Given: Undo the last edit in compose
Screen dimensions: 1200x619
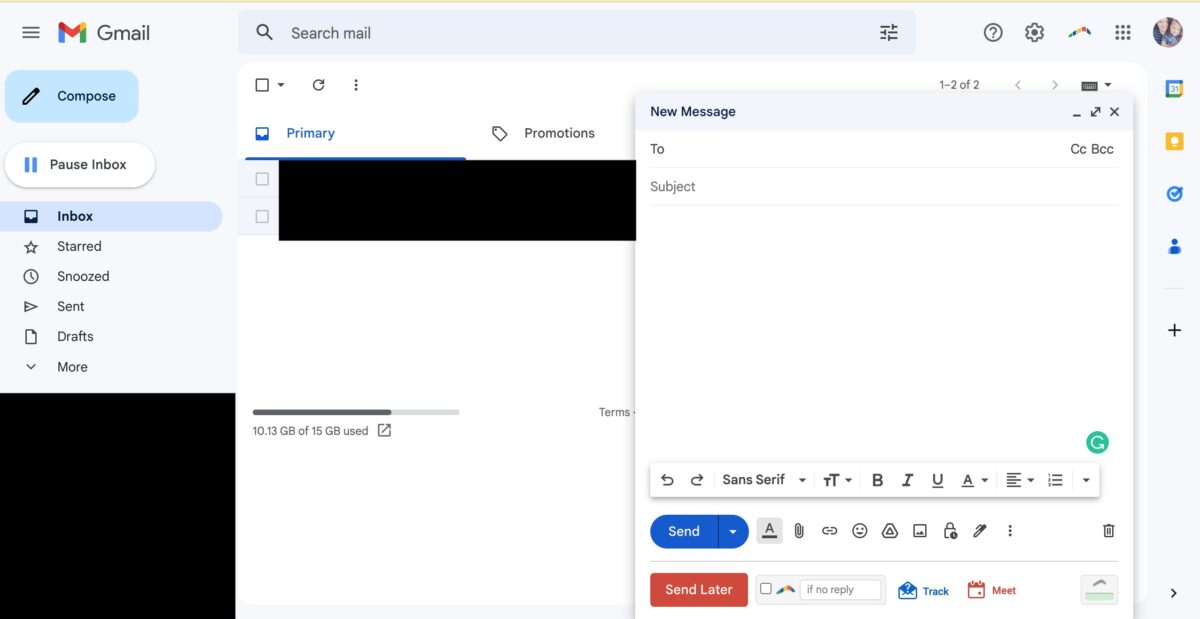Looking at the screenshot, I should tap(667, 480).
